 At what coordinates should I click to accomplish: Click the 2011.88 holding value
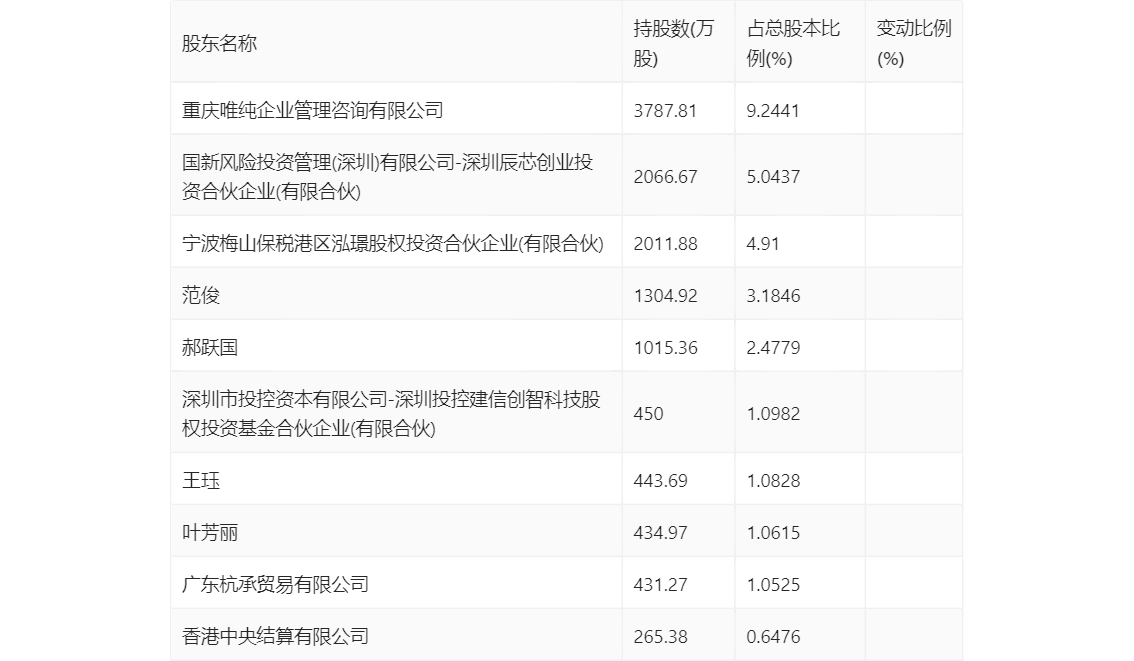665,243
